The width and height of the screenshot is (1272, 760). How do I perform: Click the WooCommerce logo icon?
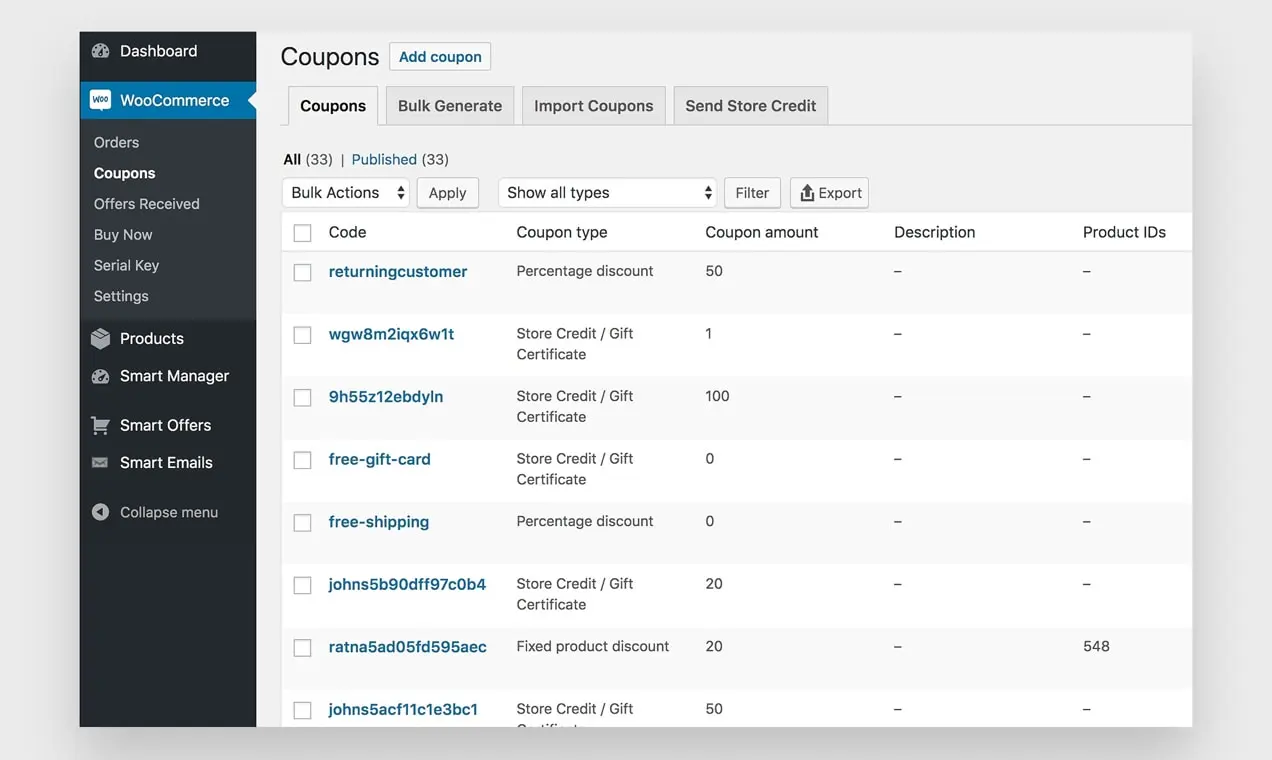(x=100, y=100)
